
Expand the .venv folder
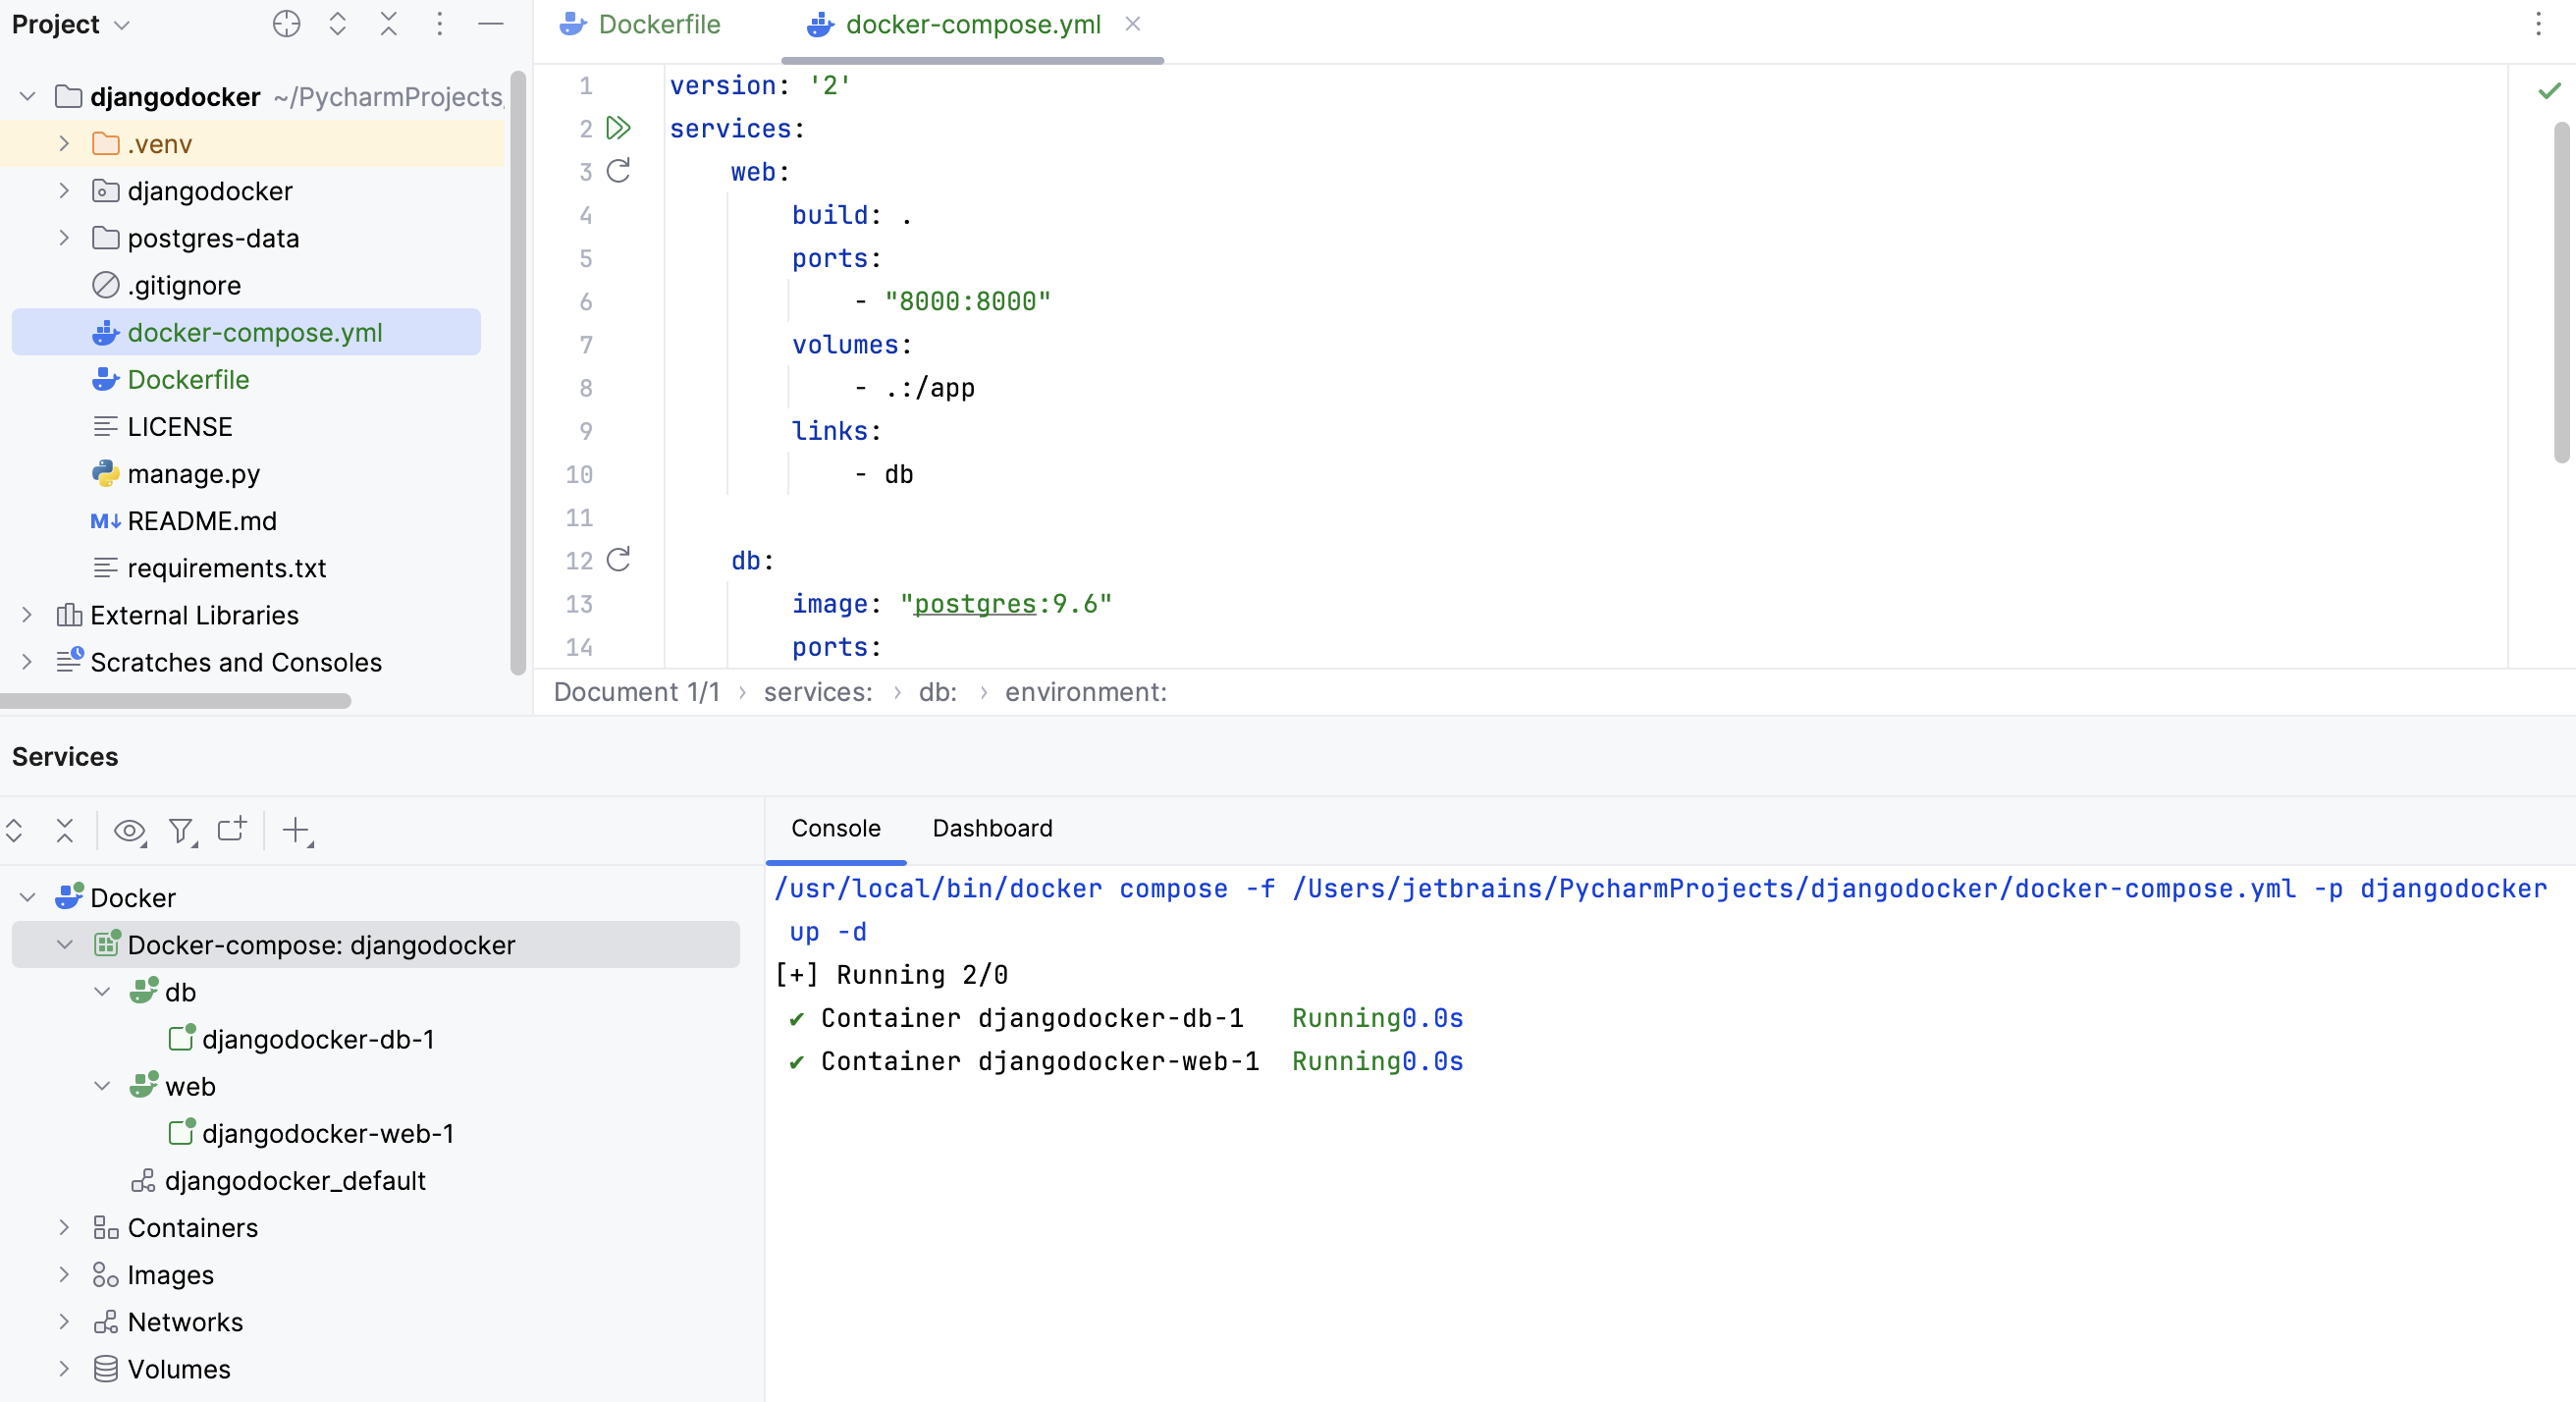pyautogui.click(x=64, y=143)
